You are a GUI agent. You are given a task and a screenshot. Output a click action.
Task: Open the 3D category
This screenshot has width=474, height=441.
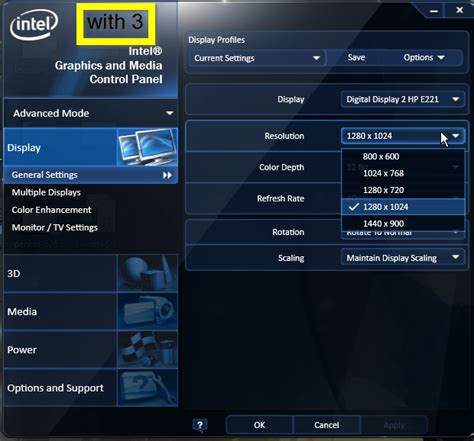[x=90, y=273]
